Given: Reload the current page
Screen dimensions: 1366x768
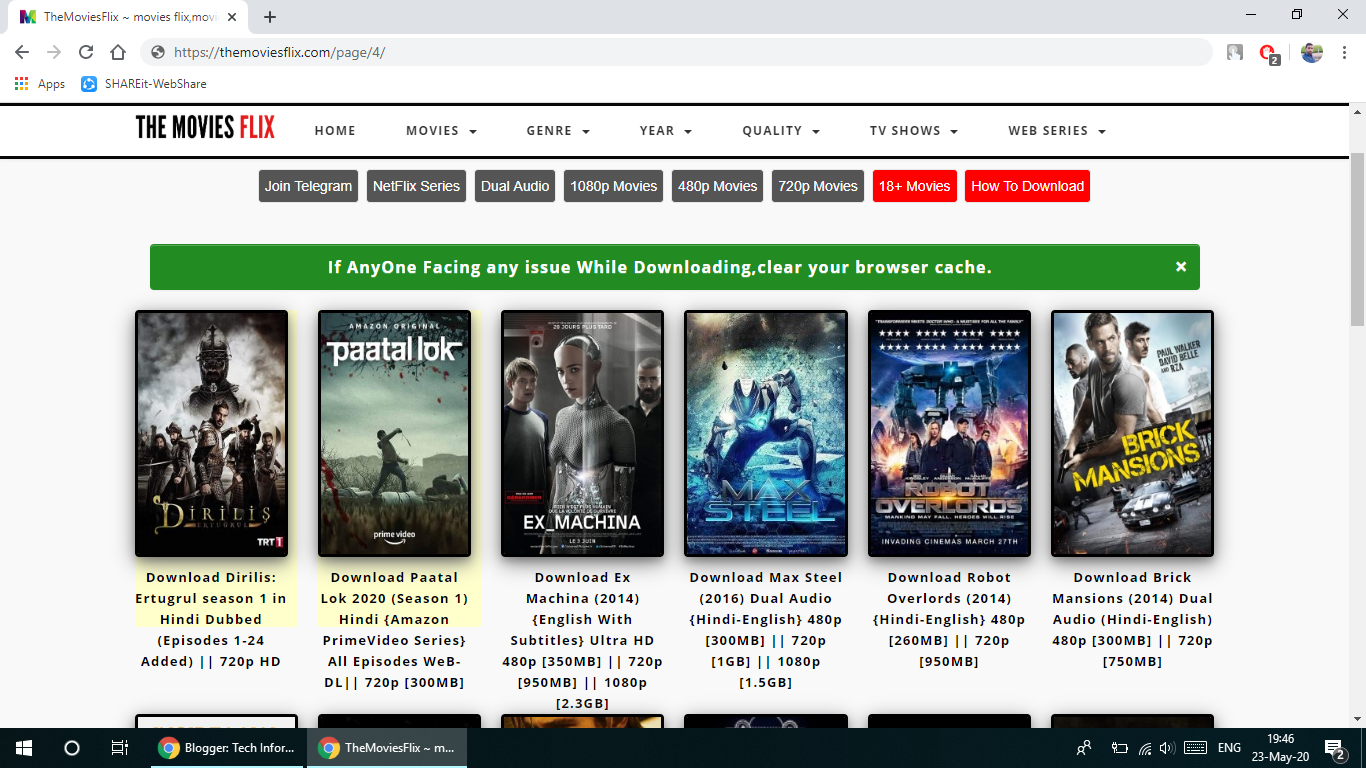Looking at the screenshot, I should pos(86,52).
